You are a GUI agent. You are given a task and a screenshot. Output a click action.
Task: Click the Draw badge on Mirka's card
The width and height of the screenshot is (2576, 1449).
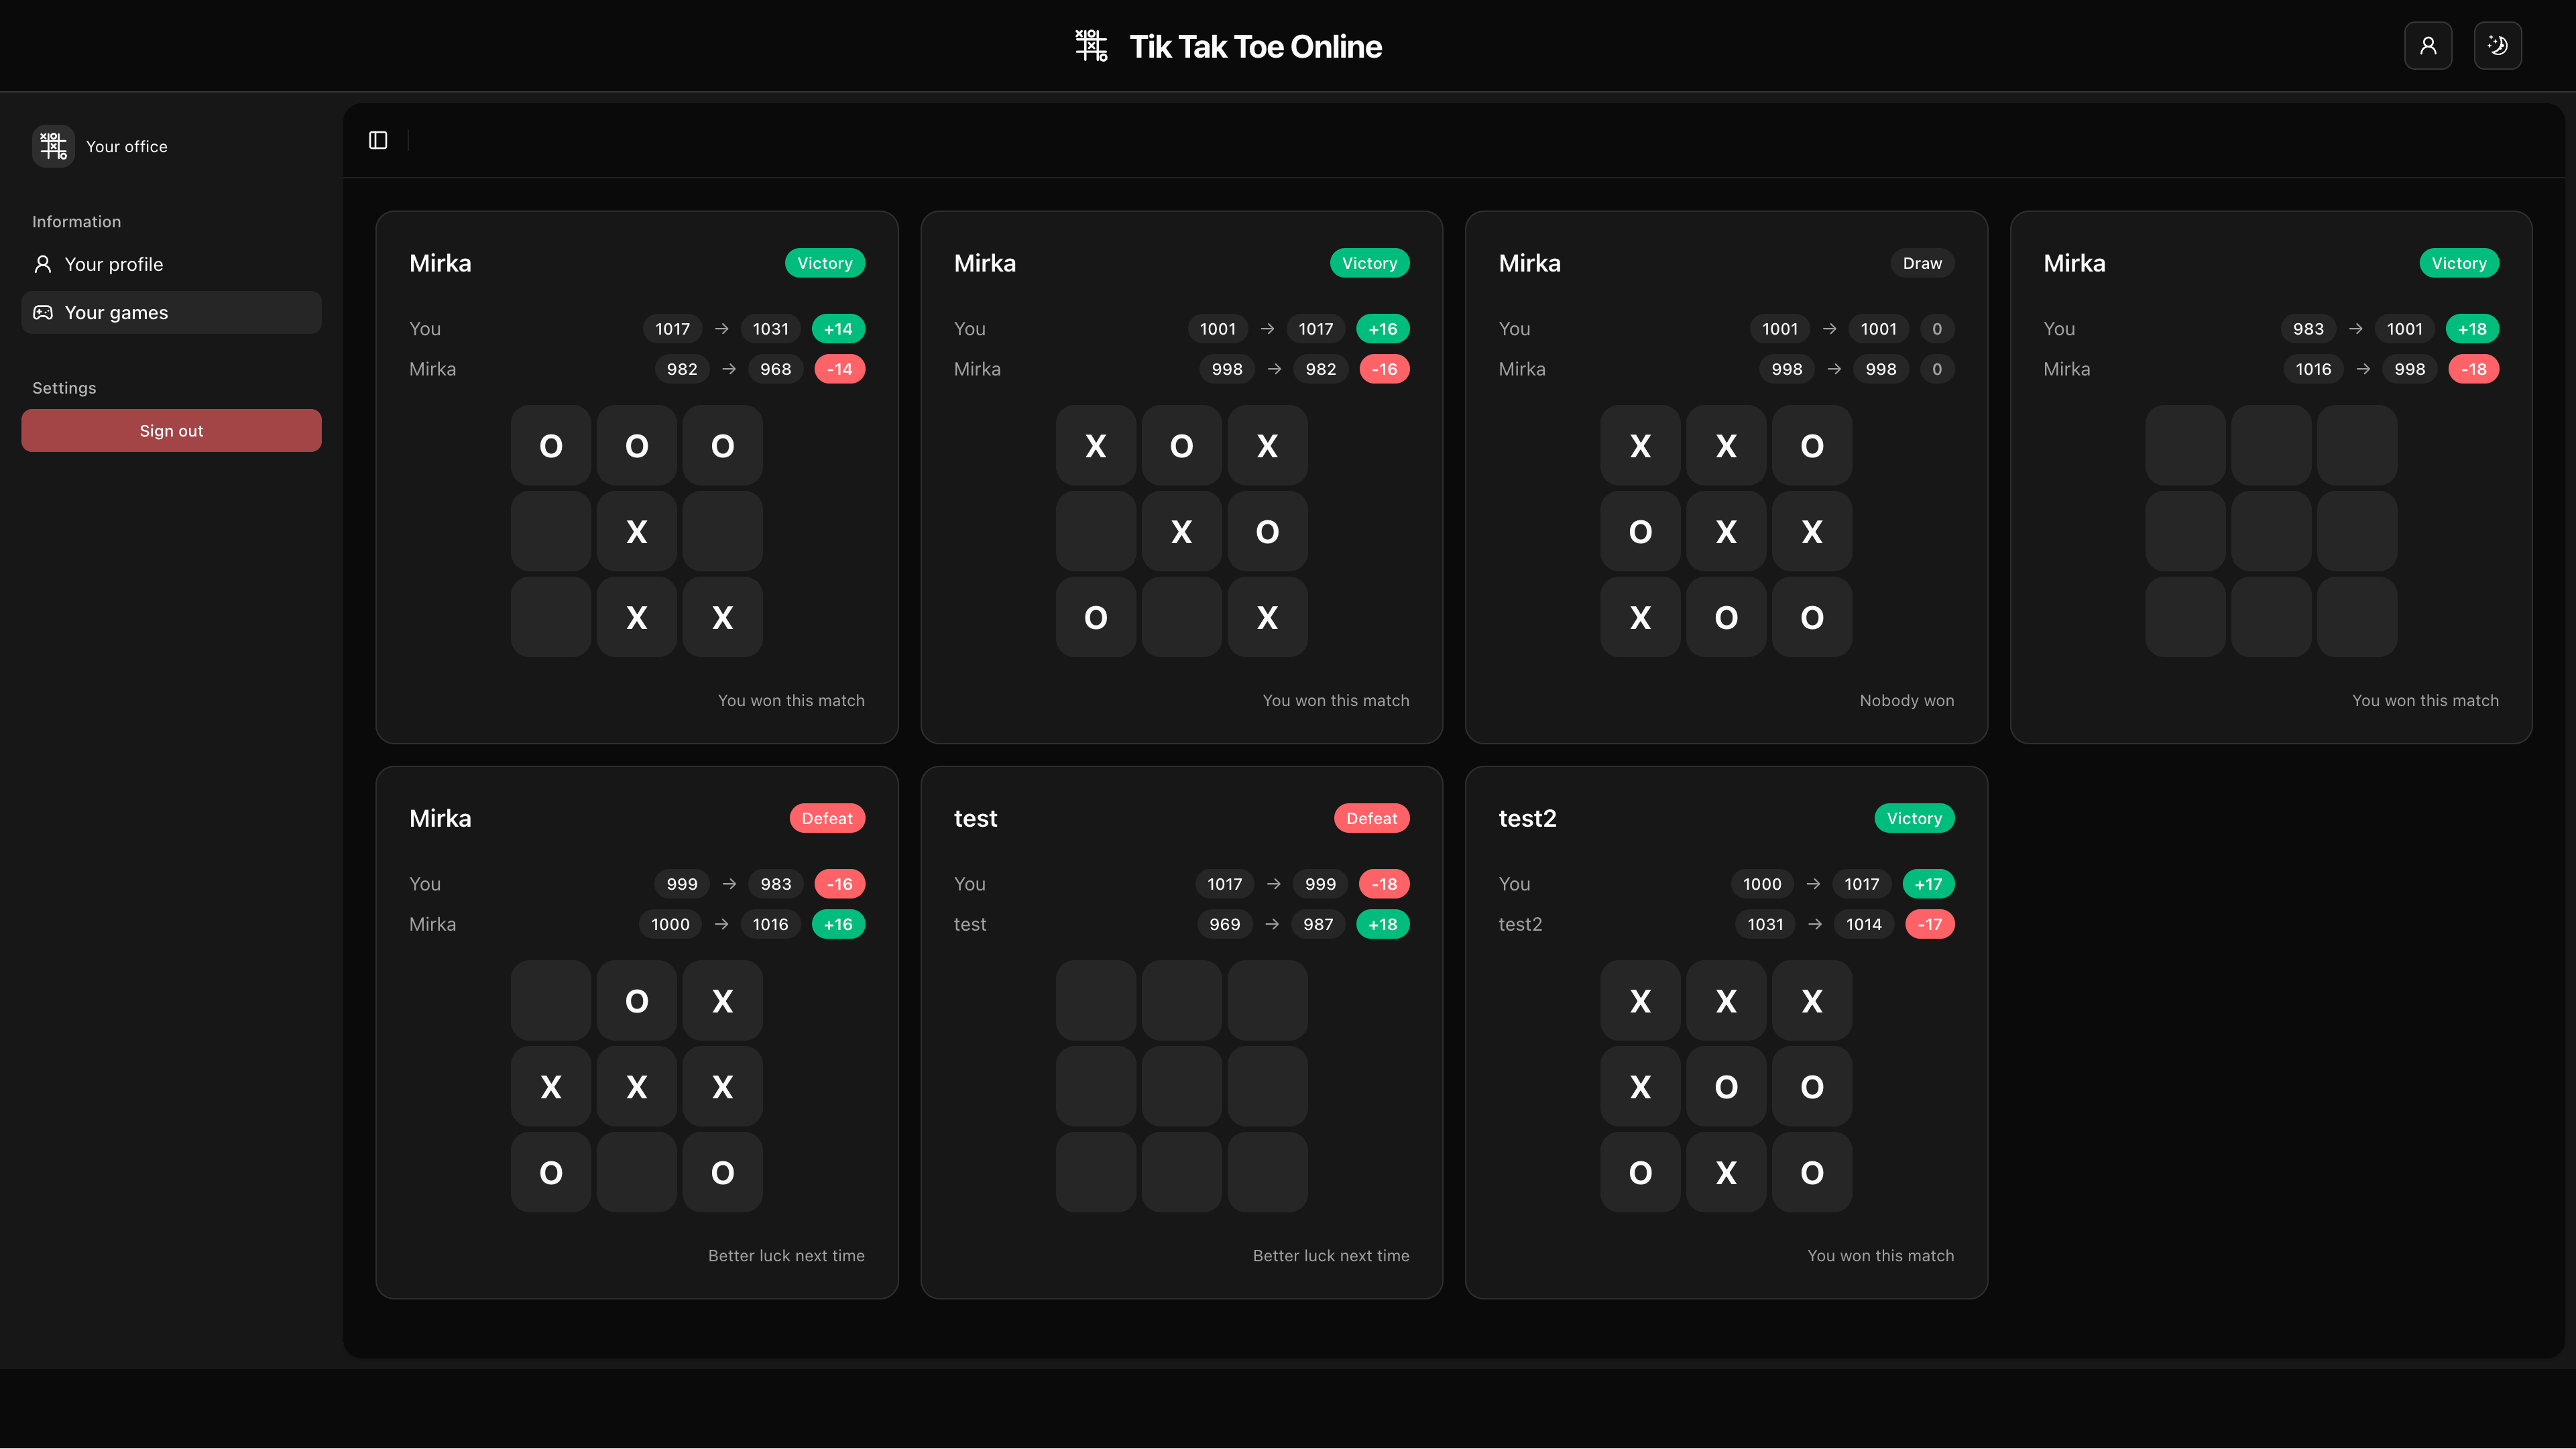(1921, 262)
